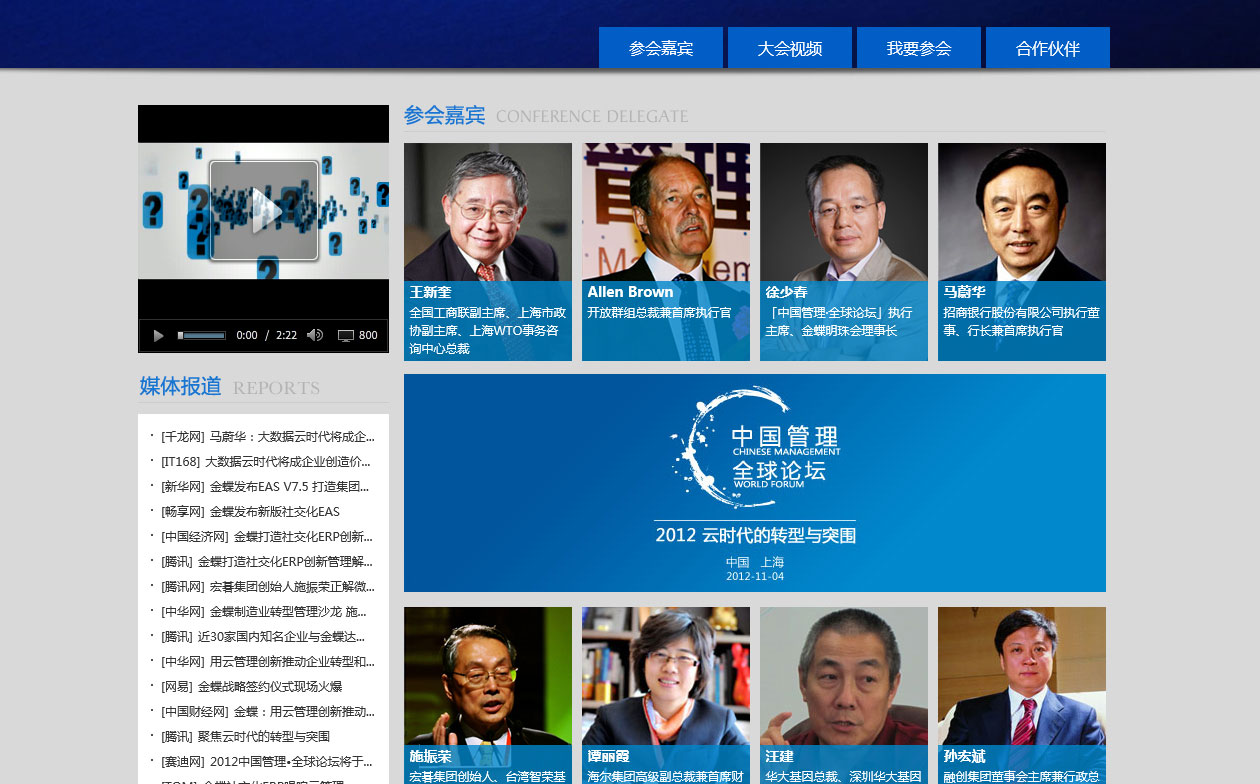Viewport: 1260px width, 784px height.
Task: Open the [中国财经网] 金蝶：用云管理 link
Action: point(268,712)
